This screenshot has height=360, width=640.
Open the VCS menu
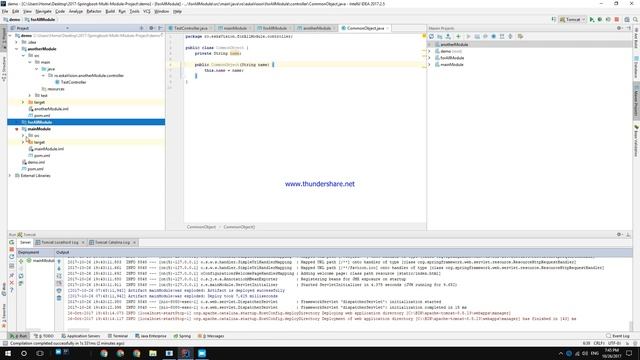[147, 11]
